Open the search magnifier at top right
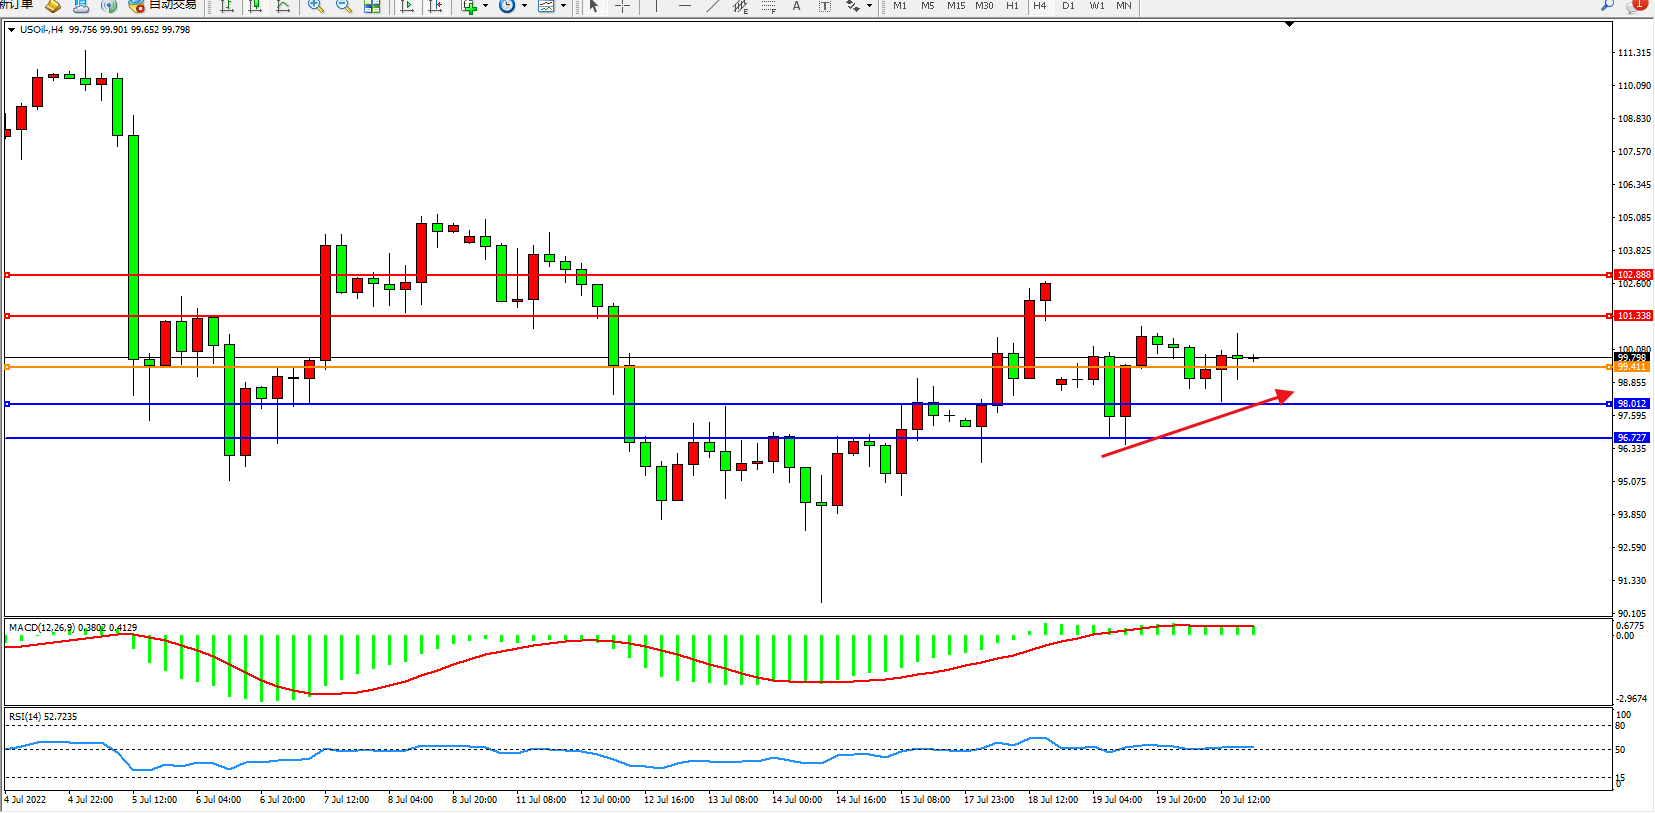 pyautogui.click(x=1607, y=6)
